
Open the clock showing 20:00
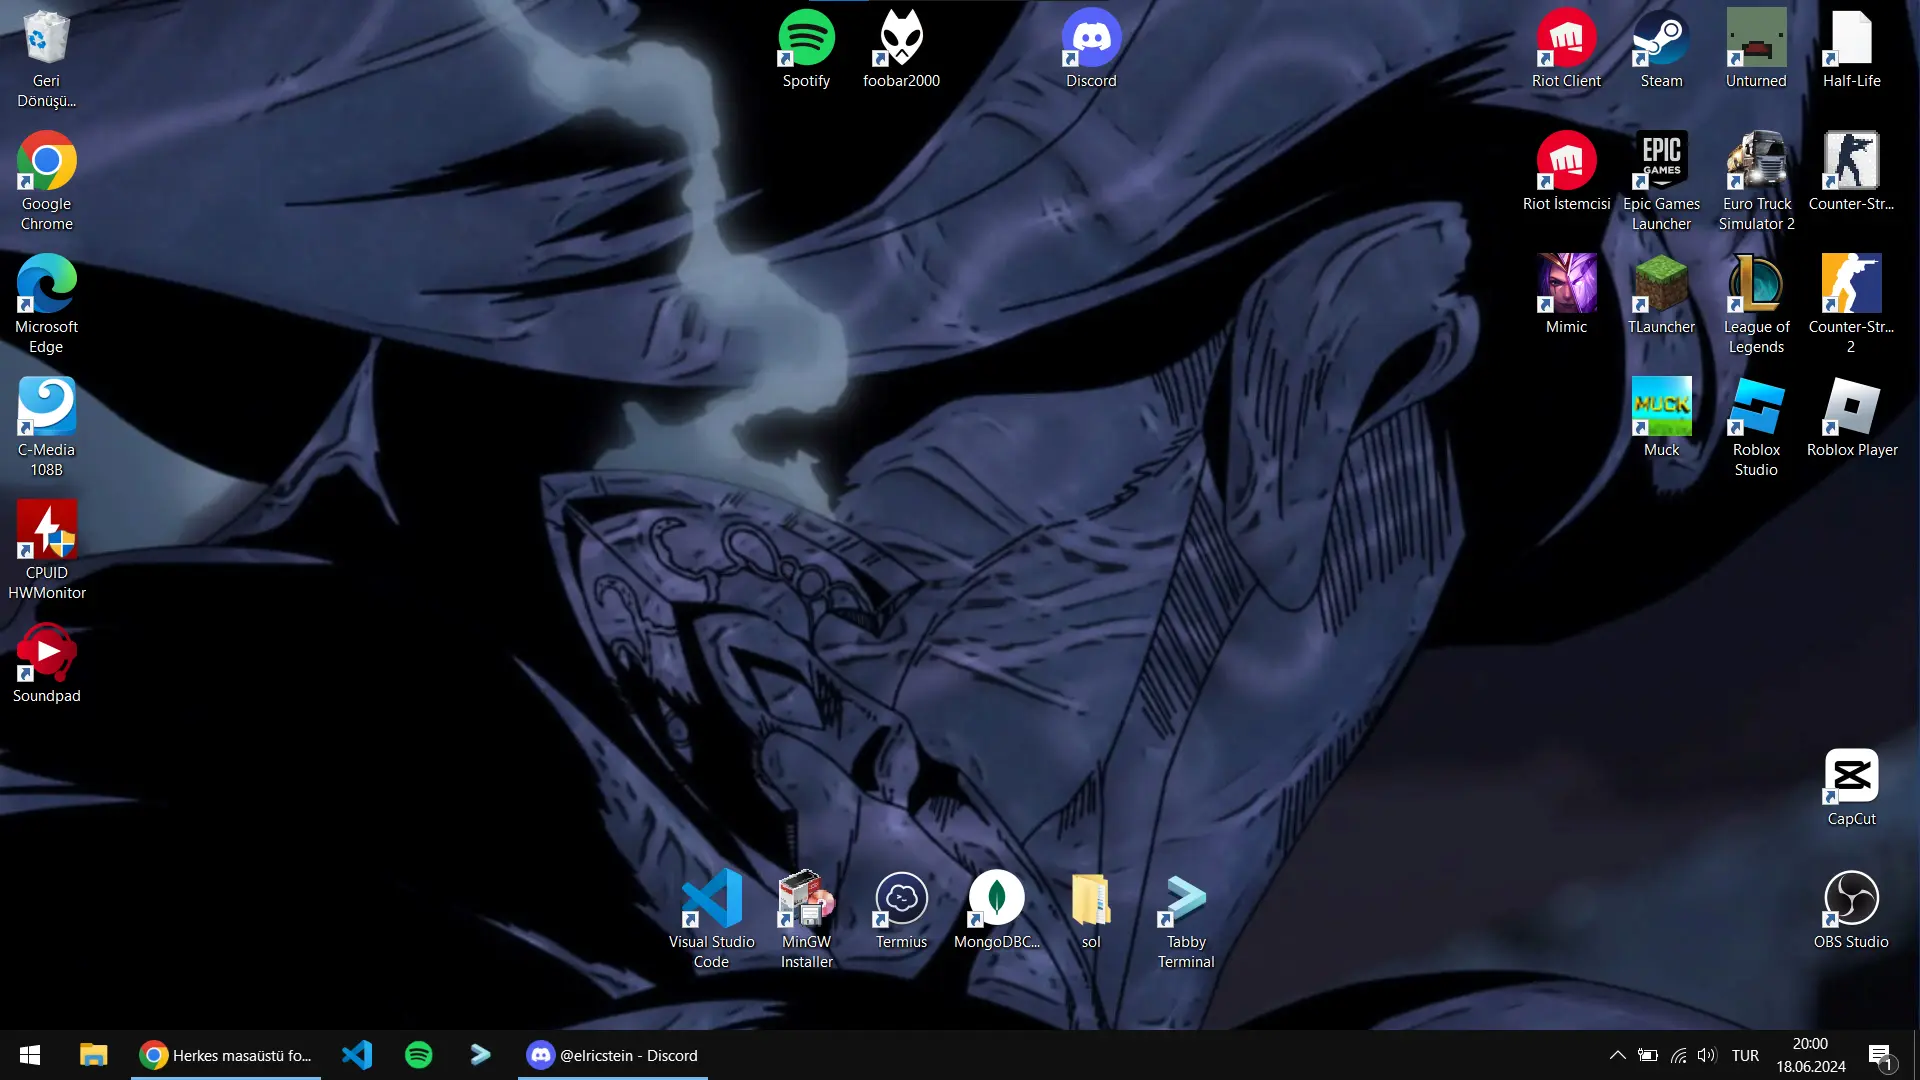pos(1811,1055)
